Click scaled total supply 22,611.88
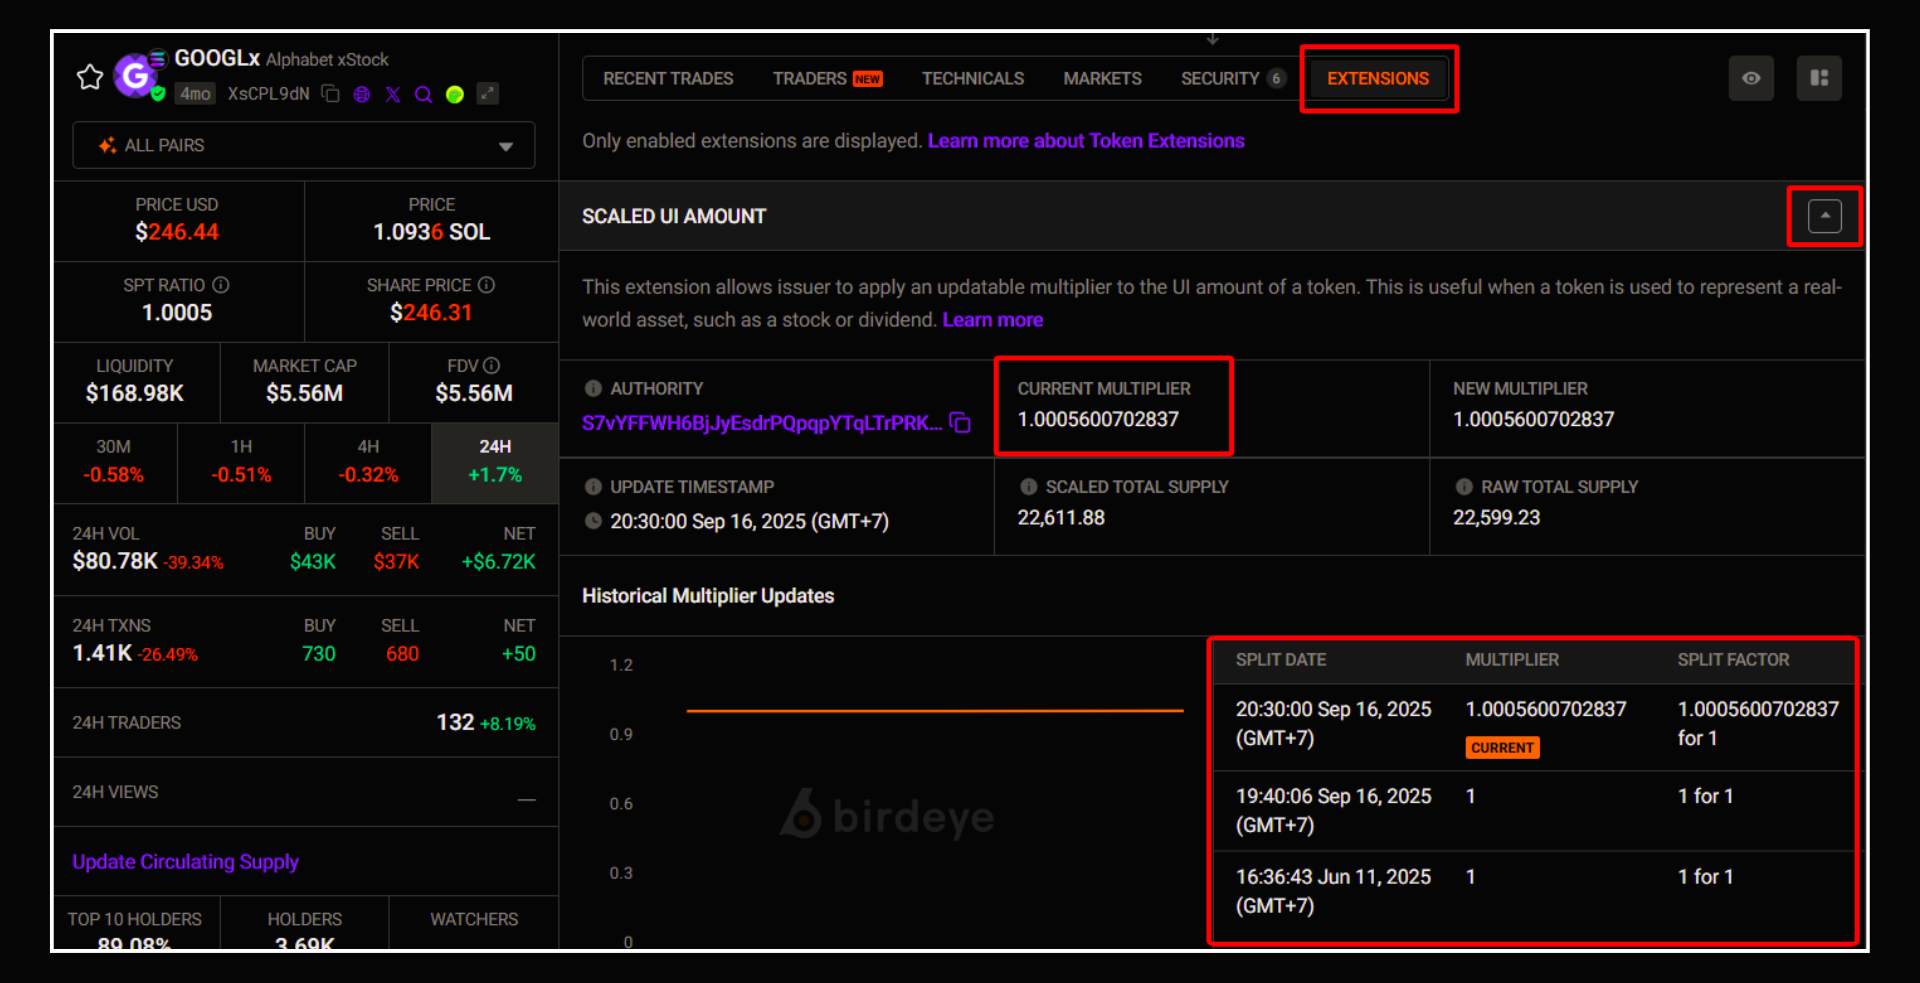 (x=1061, y=518)
